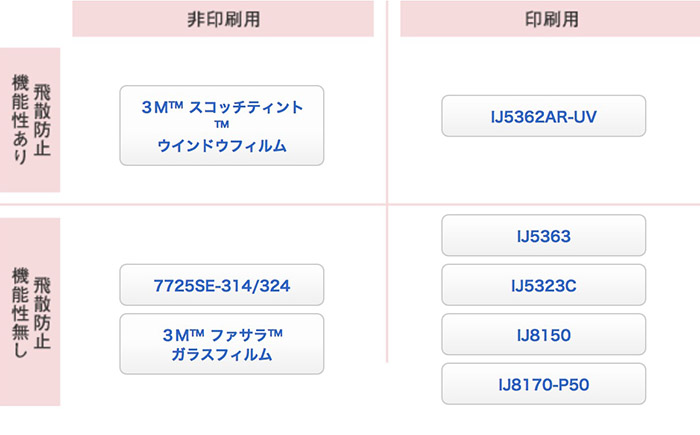Select the 飛散防止機能性あり row header

coord(30,120)
